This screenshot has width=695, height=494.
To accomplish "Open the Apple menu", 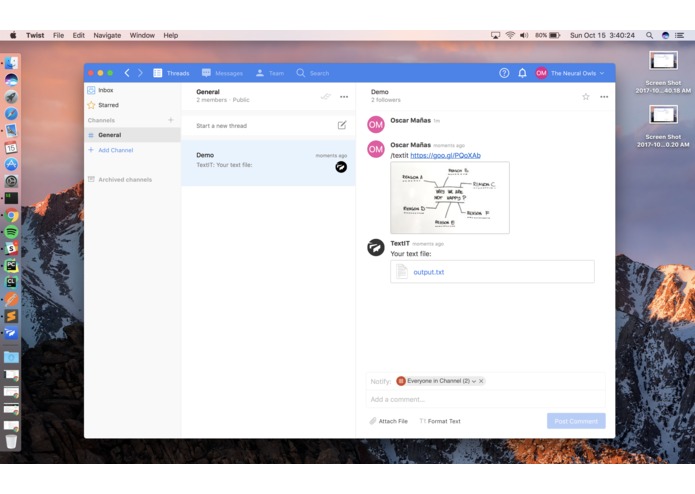I will click(13, 35).
